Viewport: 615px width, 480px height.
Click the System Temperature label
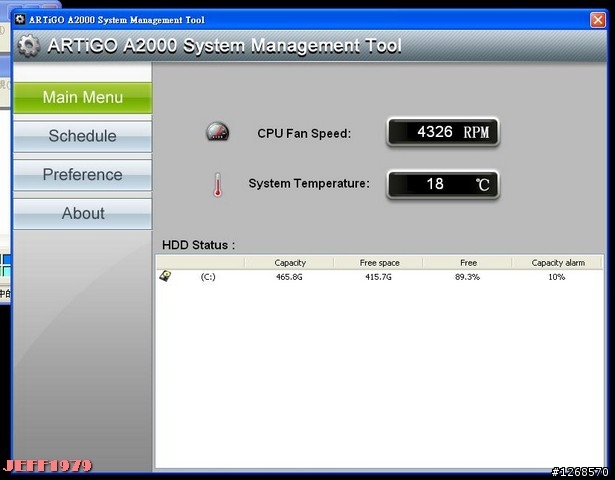[309, 183]
